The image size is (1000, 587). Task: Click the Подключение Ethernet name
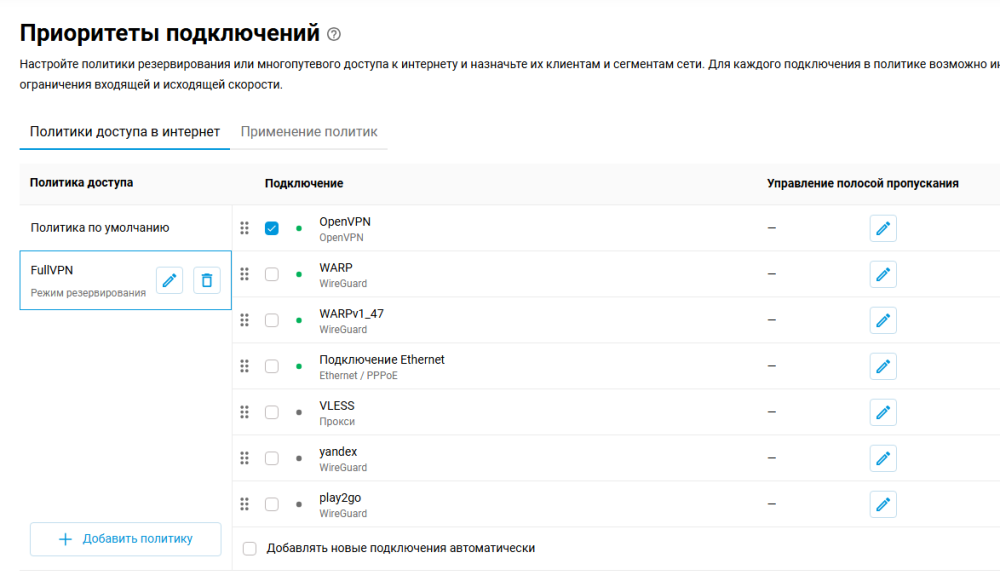(382, 359)
